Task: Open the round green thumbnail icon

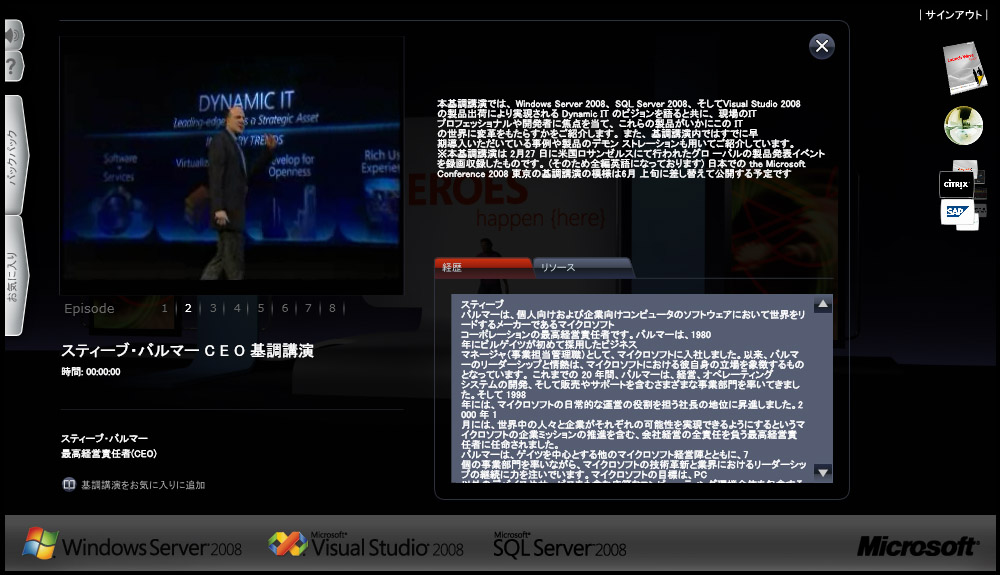Action: coord(963,126)
